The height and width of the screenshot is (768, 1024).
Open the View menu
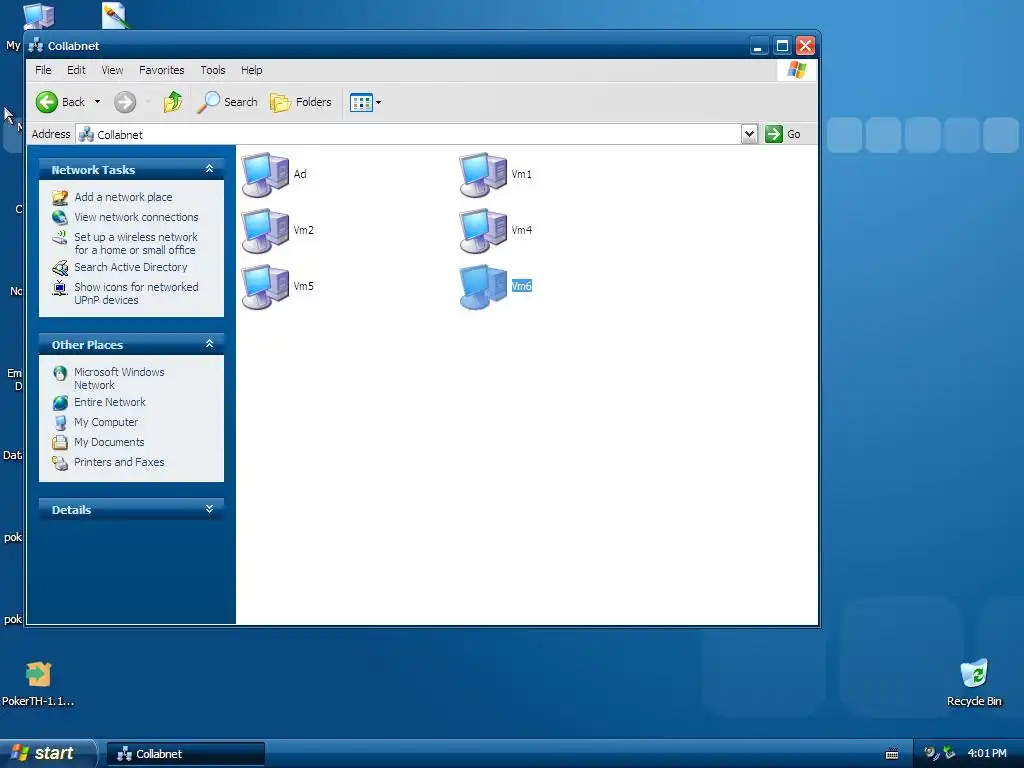click(112, 70)
